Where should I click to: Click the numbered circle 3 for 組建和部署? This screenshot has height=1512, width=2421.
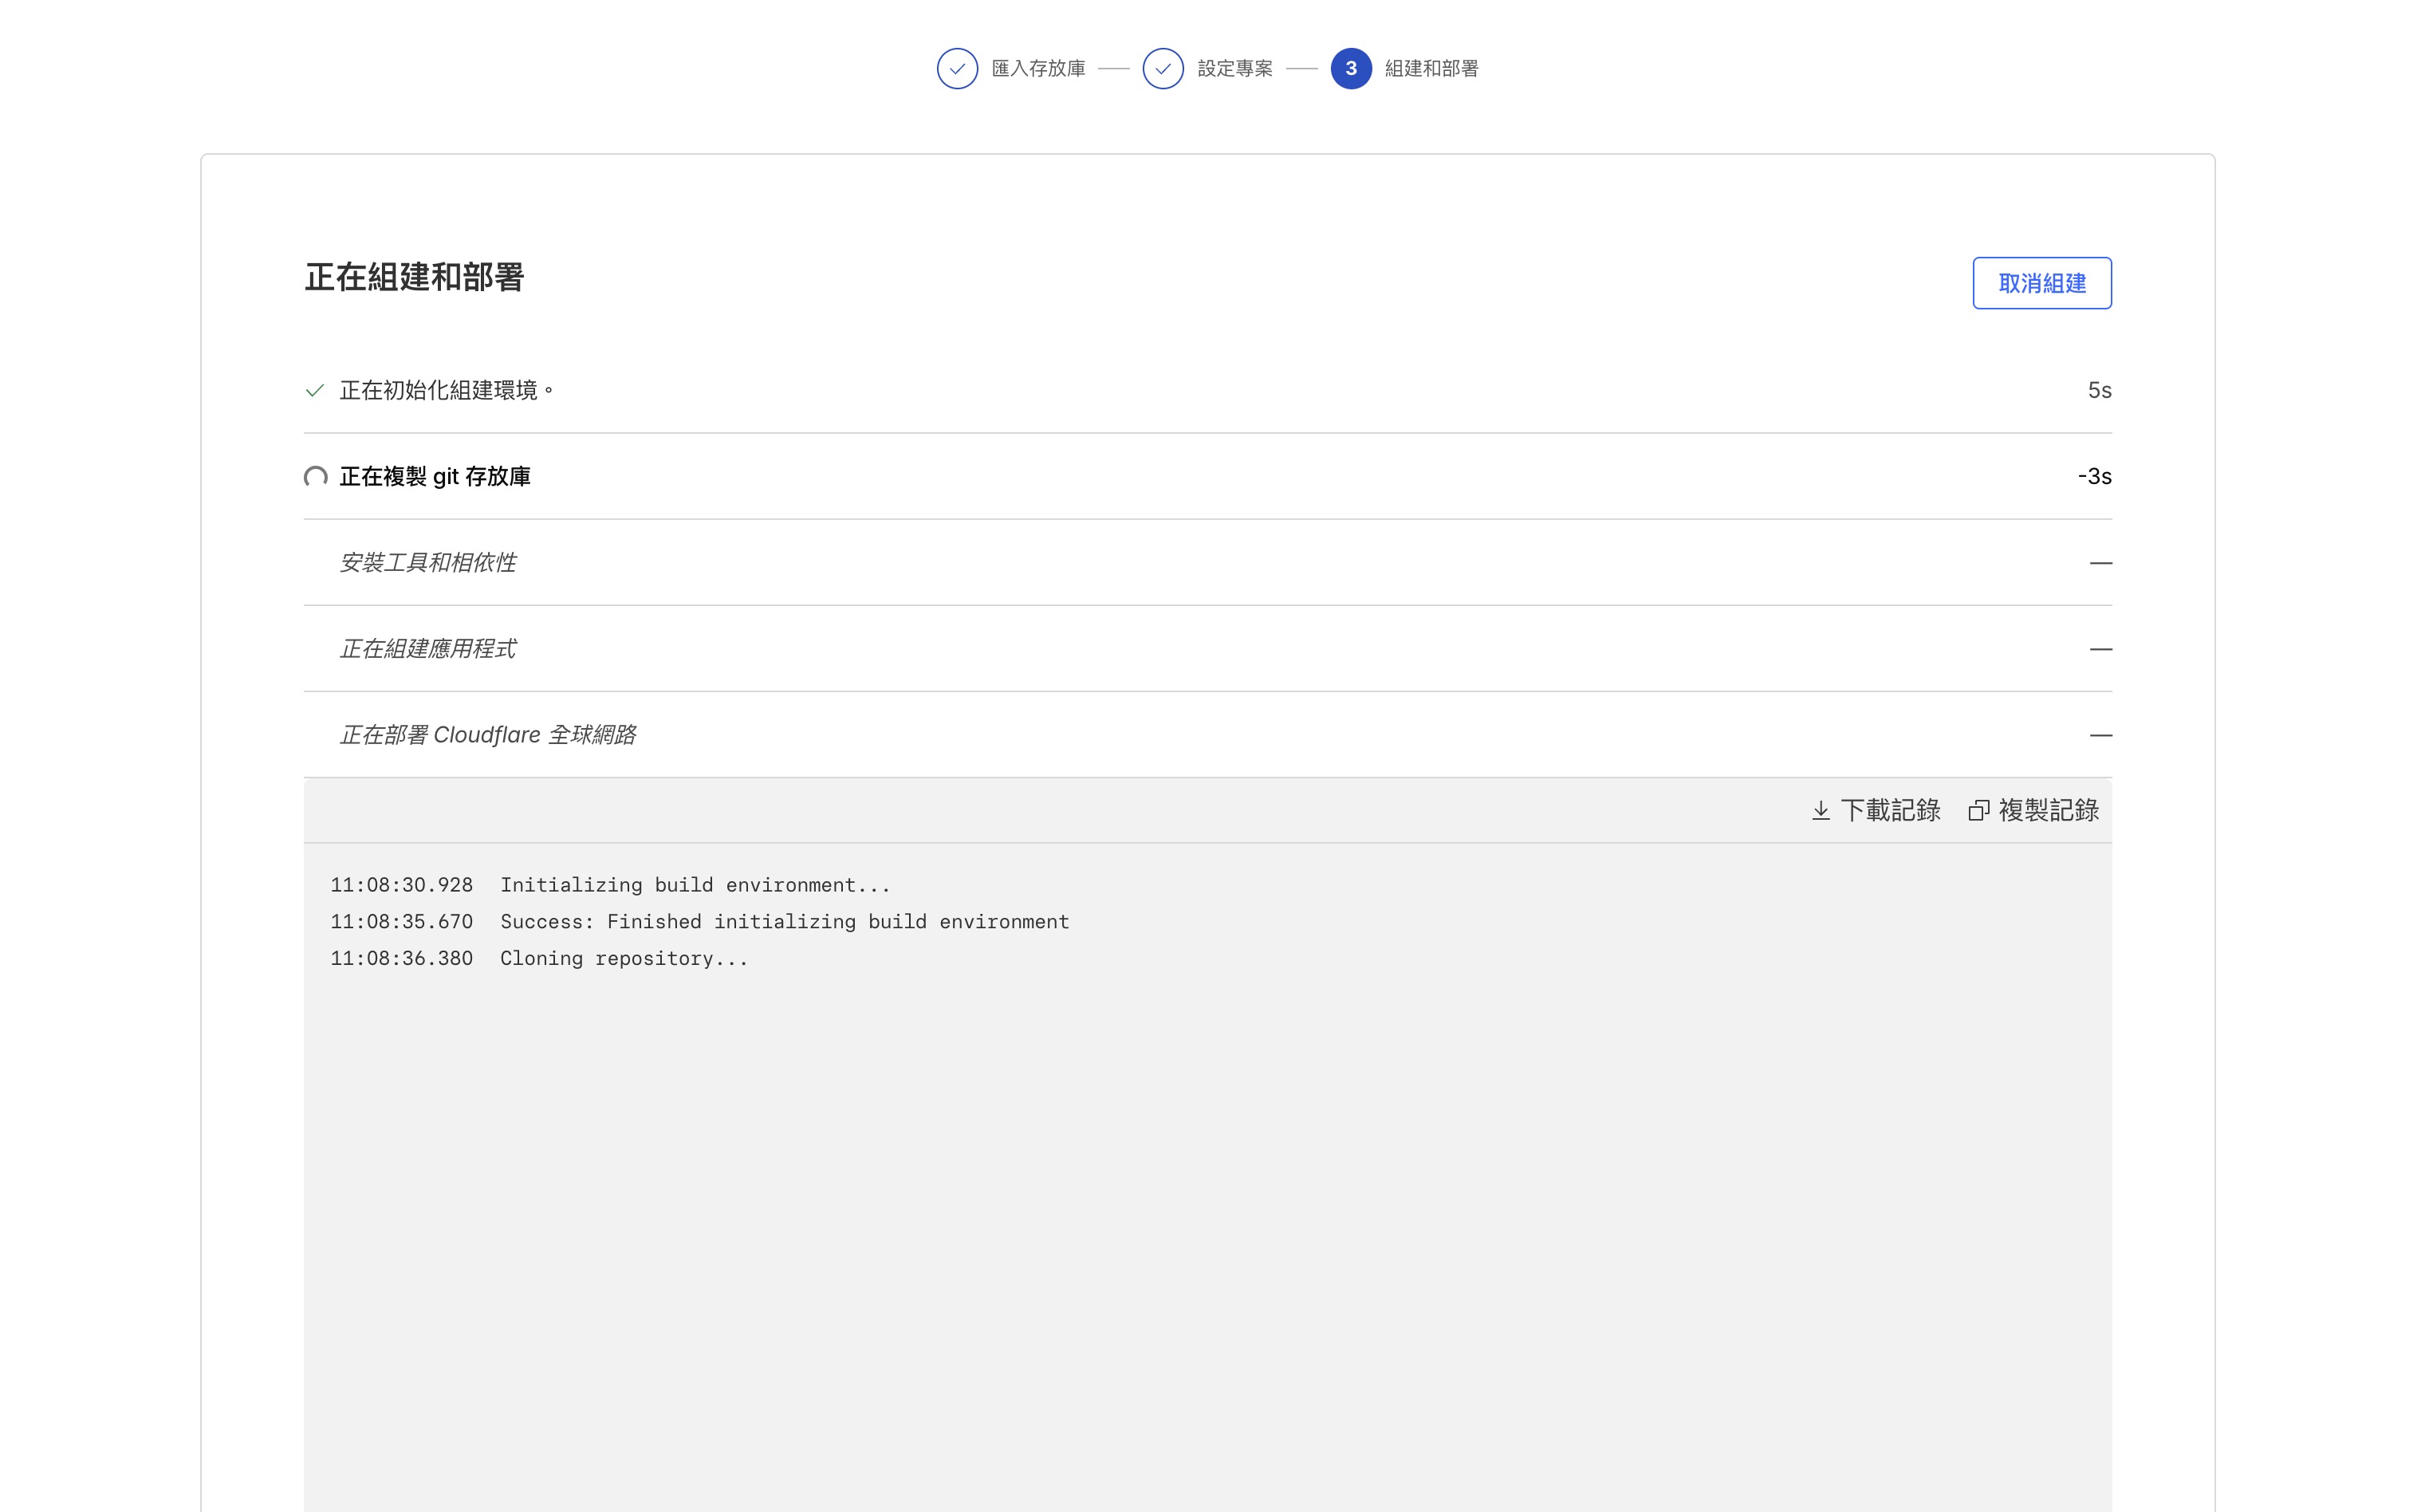[x=1352, y=68]
